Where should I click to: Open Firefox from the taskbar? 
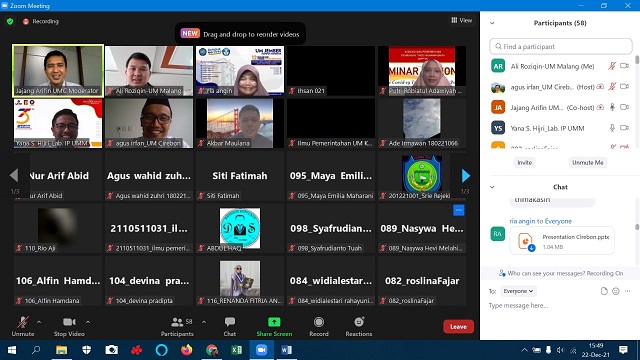(187, 350)
